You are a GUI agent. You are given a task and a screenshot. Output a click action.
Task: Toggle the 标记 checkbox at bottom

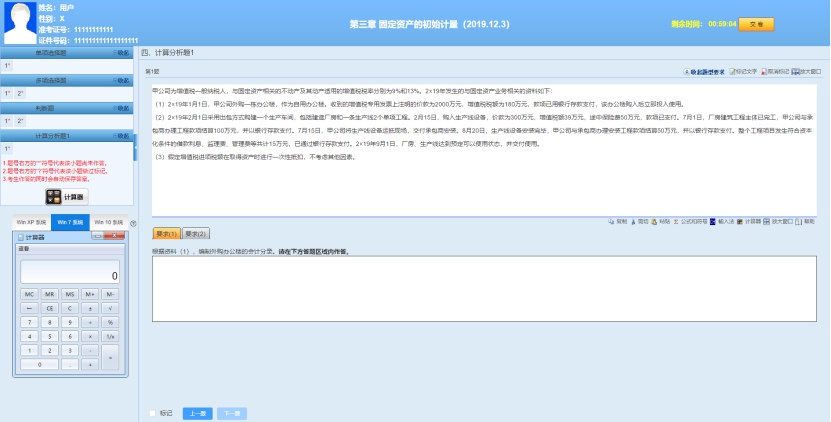pyautogui.click(x=153, y=412)
